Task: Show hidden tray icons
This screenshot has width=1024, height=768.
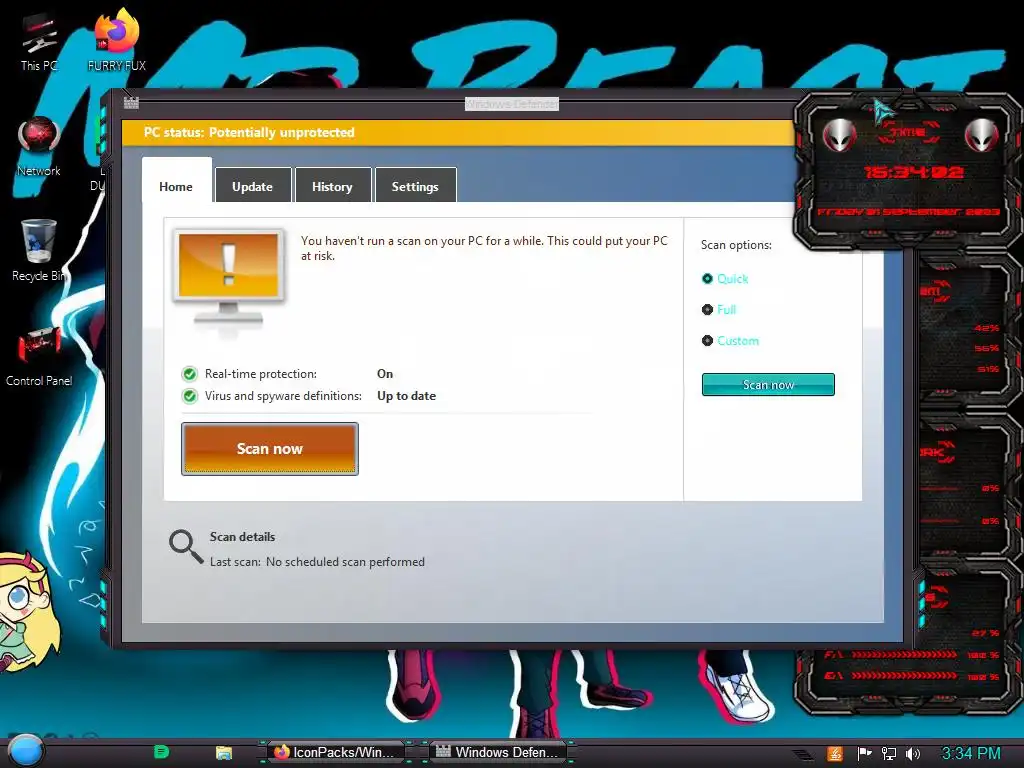Action: coord(803,754)
